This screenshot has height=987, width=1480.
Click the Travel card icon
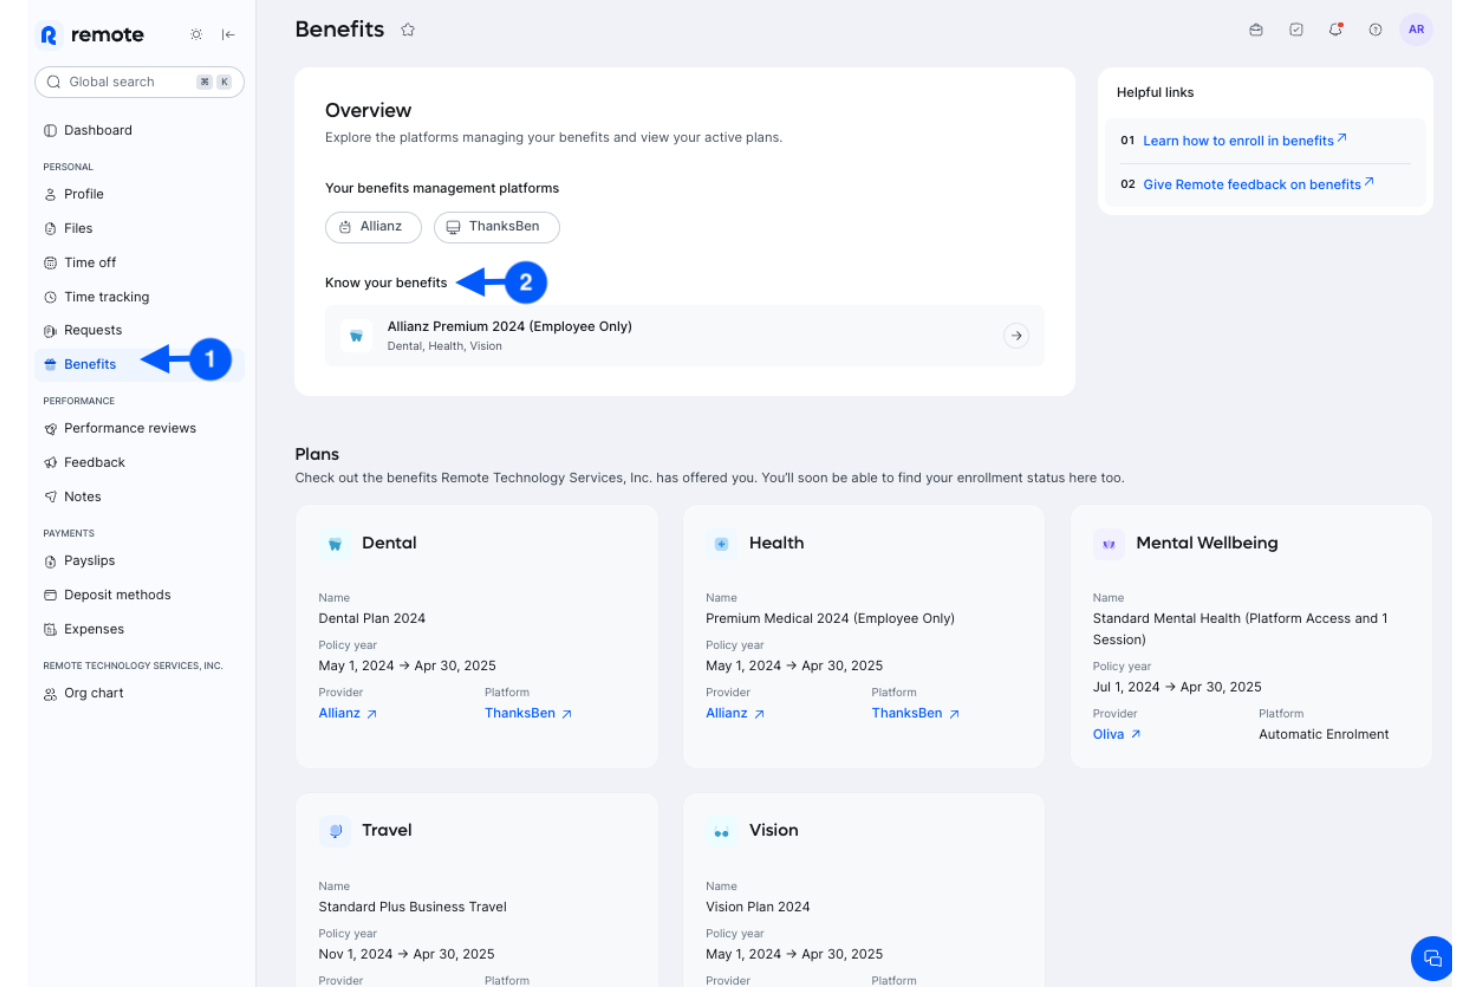(335, 831)
